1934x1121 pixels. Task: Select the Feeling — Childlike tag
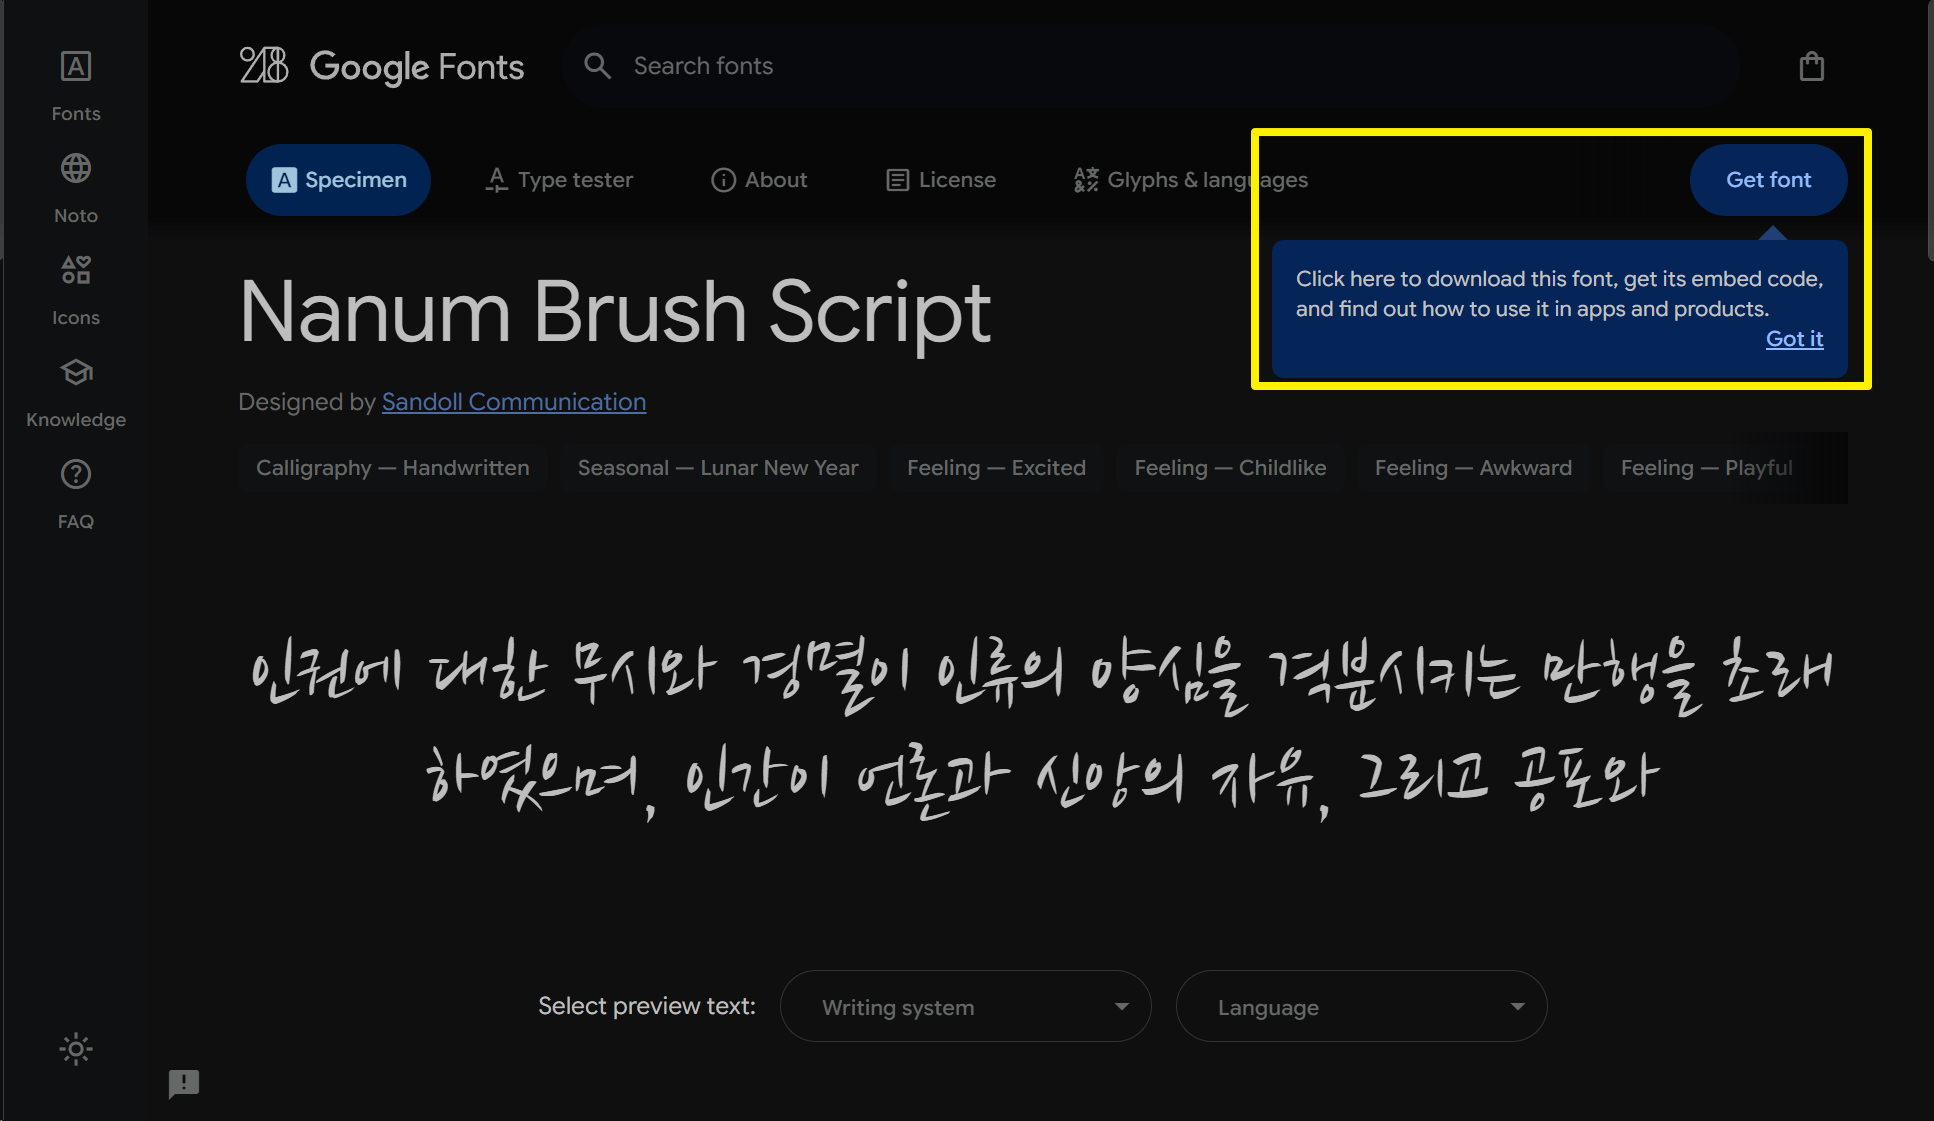(1230, 468)
